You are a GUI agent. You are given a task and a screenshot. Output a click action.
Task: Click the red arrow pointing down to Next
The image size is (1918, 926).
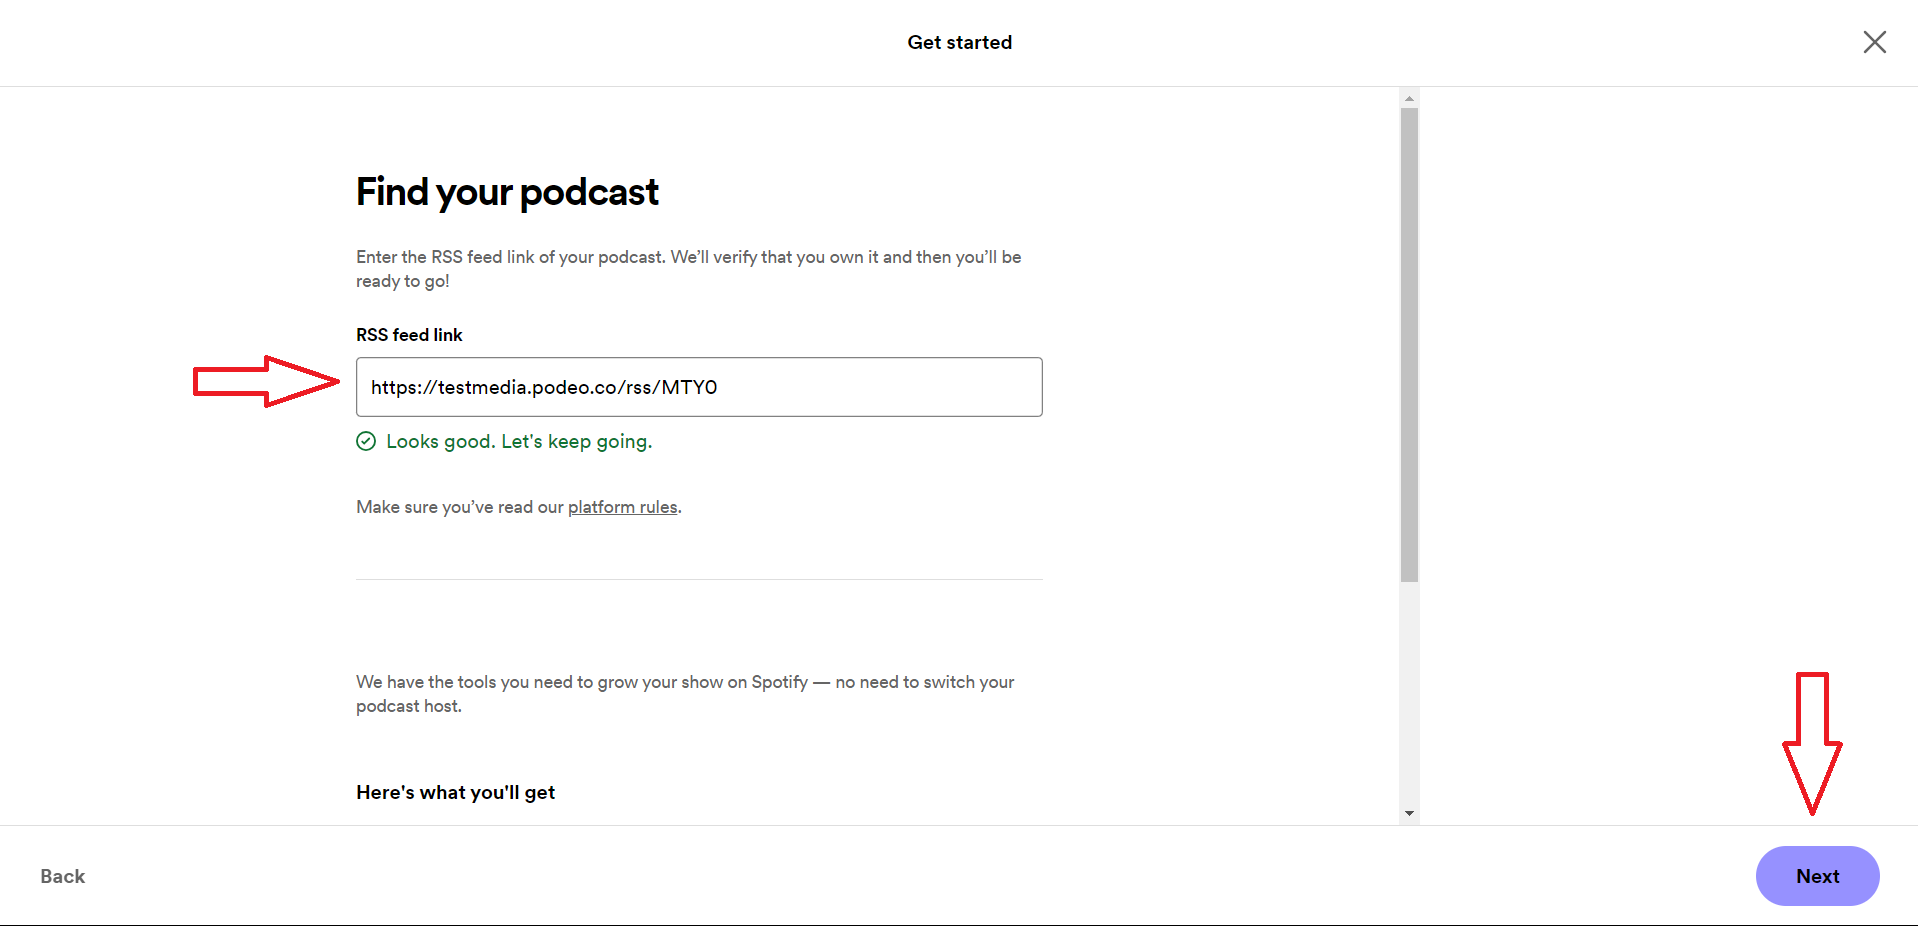[x=1812, y=743]
